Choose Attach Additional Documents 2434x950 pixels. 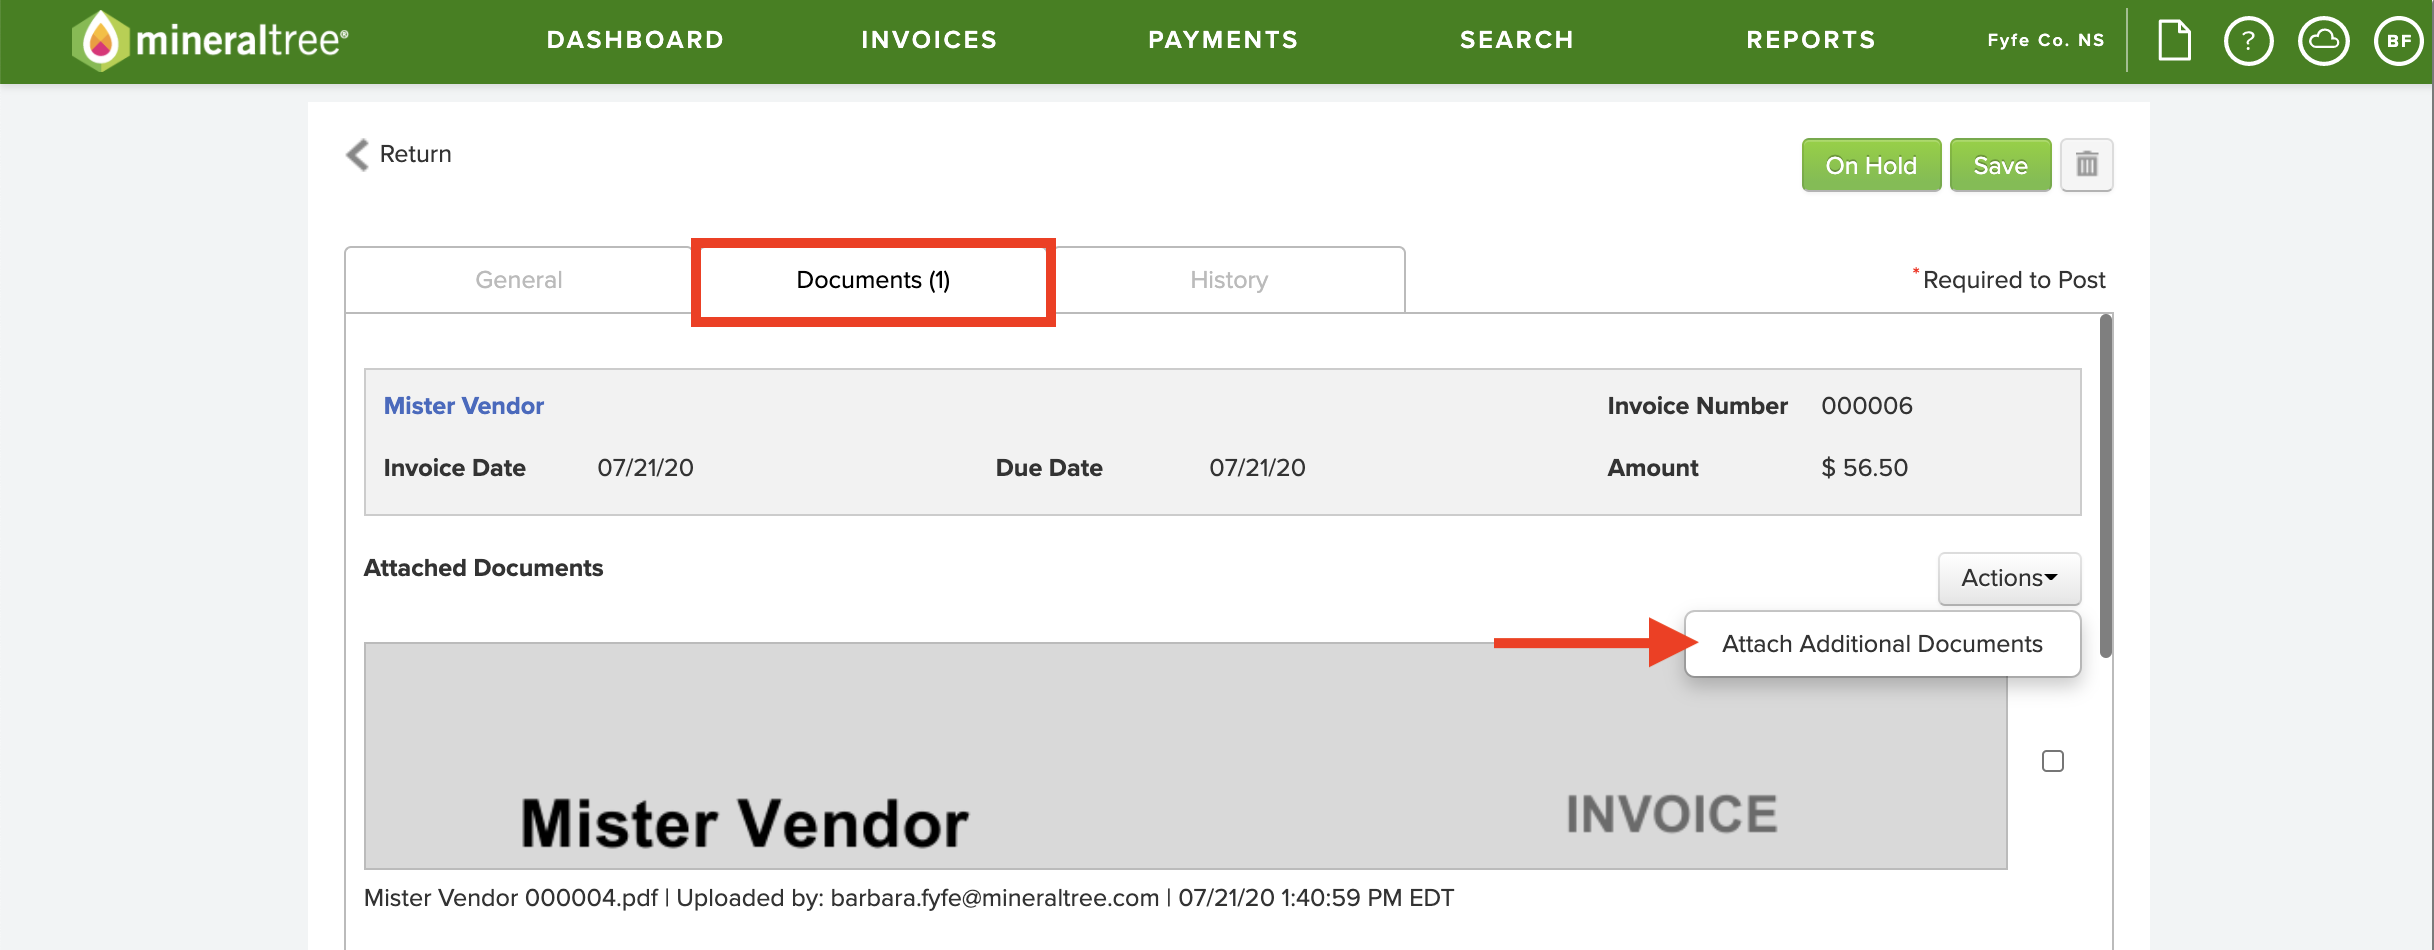[1881, 644]
